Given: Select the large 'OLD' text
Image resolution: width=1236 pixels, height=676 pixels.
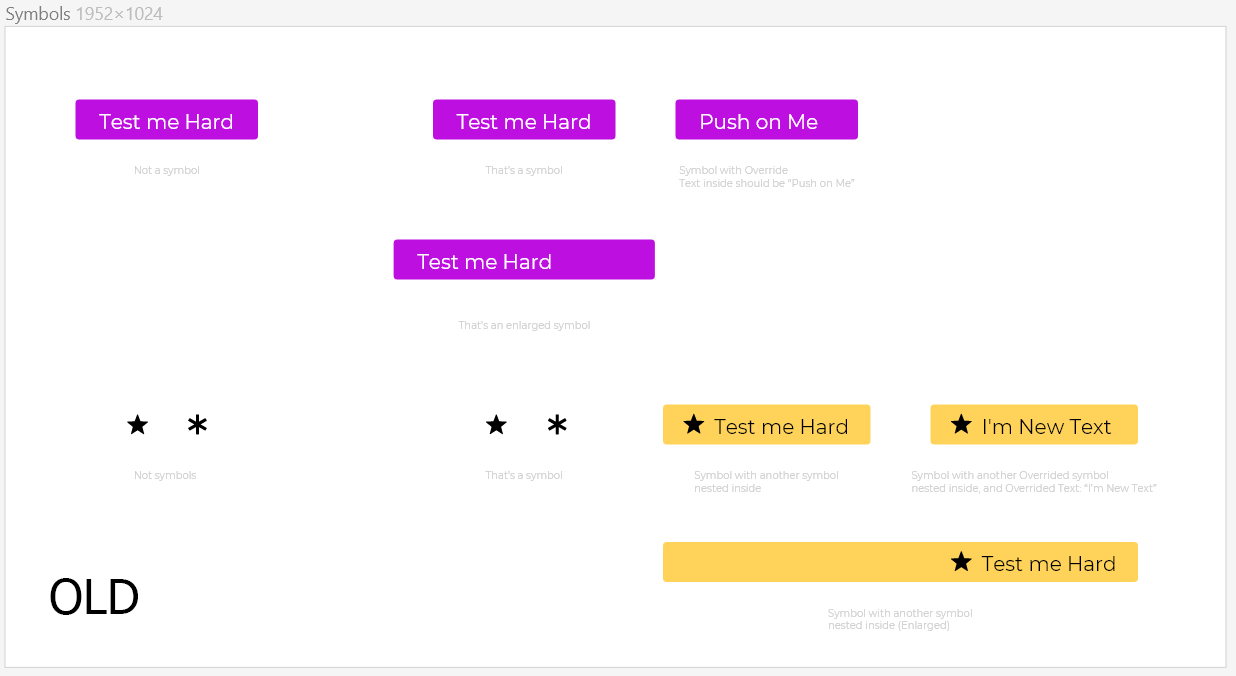Looking at the screenshot, I should click(94, 598).
